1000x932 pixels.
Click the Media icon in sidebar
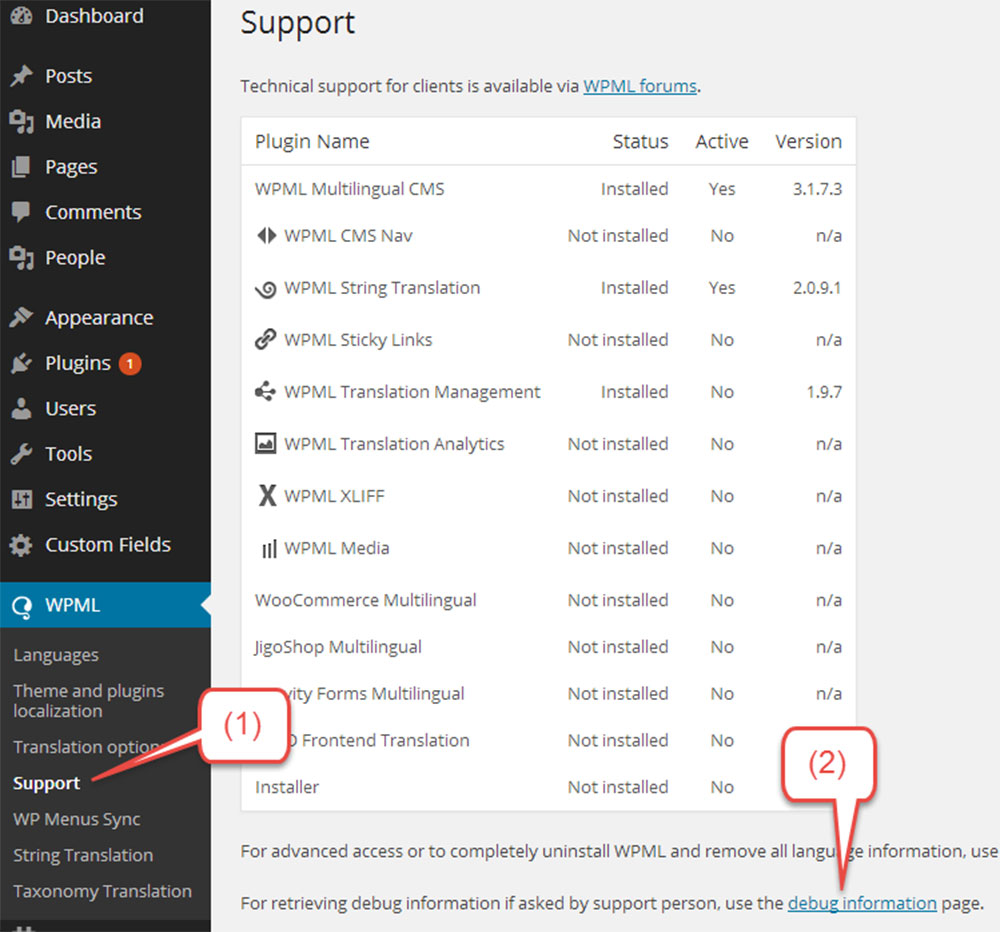coord(21,121)
